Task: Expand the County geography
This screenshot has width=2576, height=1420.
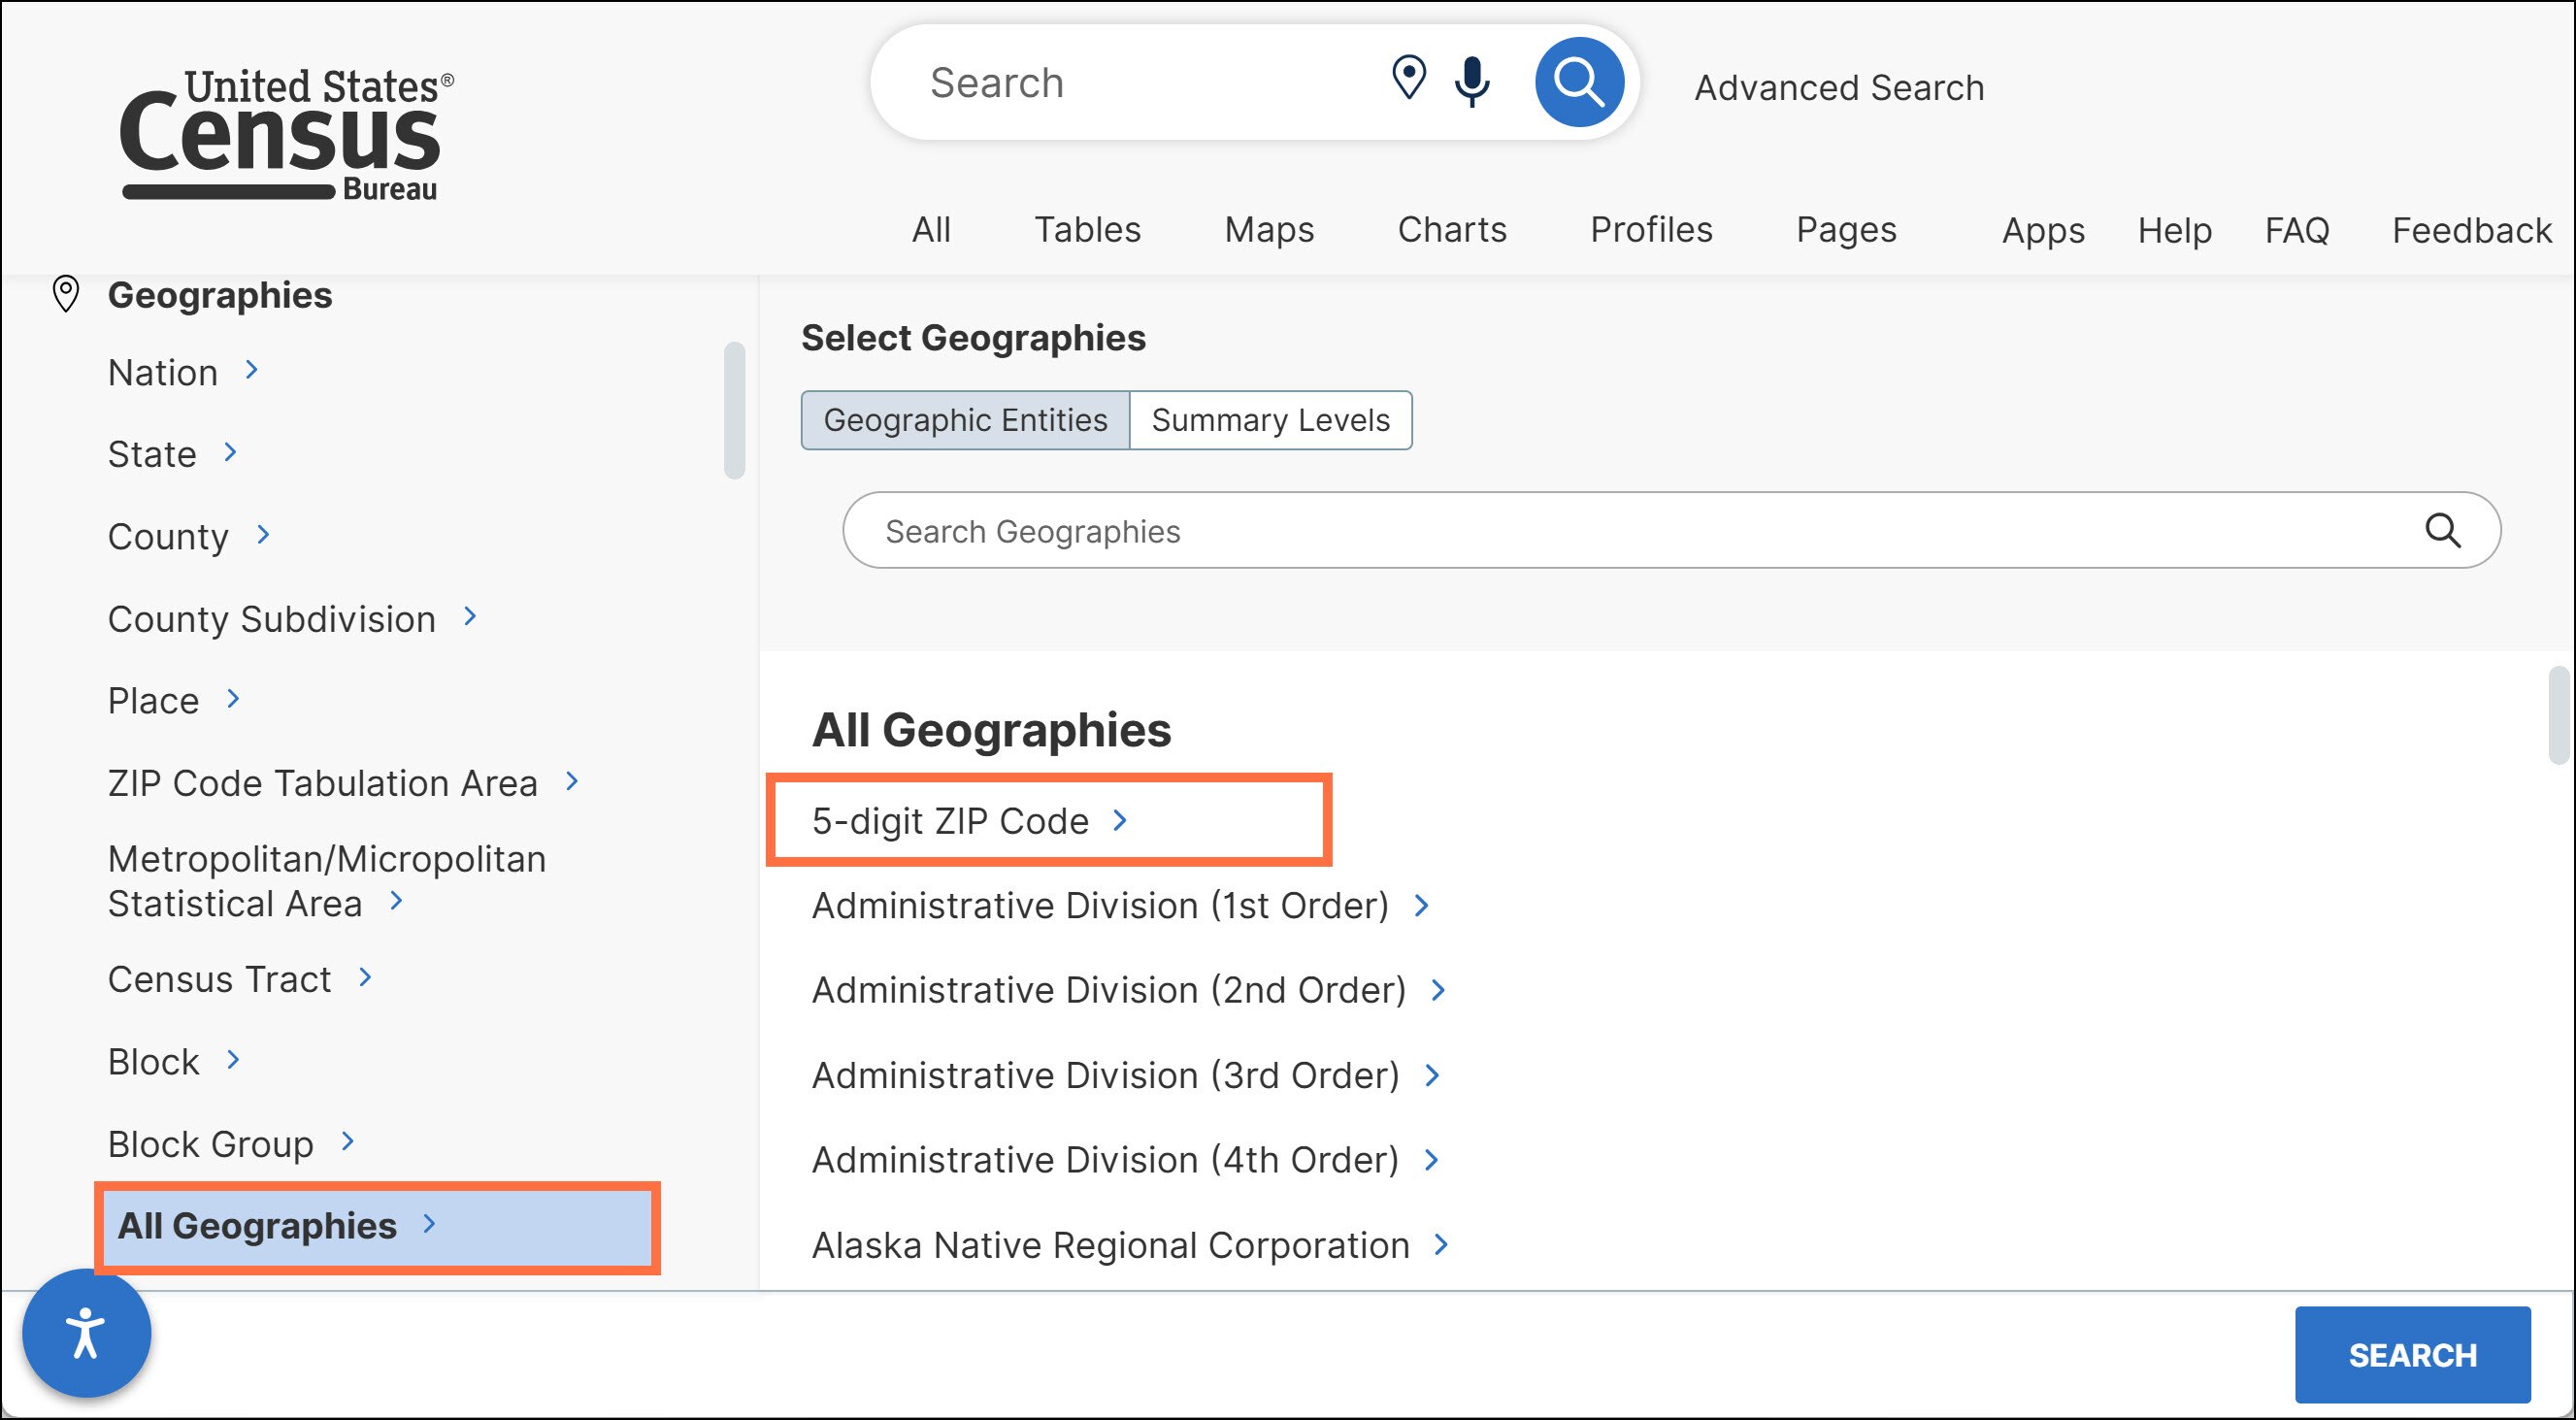Action: [189, 537]
